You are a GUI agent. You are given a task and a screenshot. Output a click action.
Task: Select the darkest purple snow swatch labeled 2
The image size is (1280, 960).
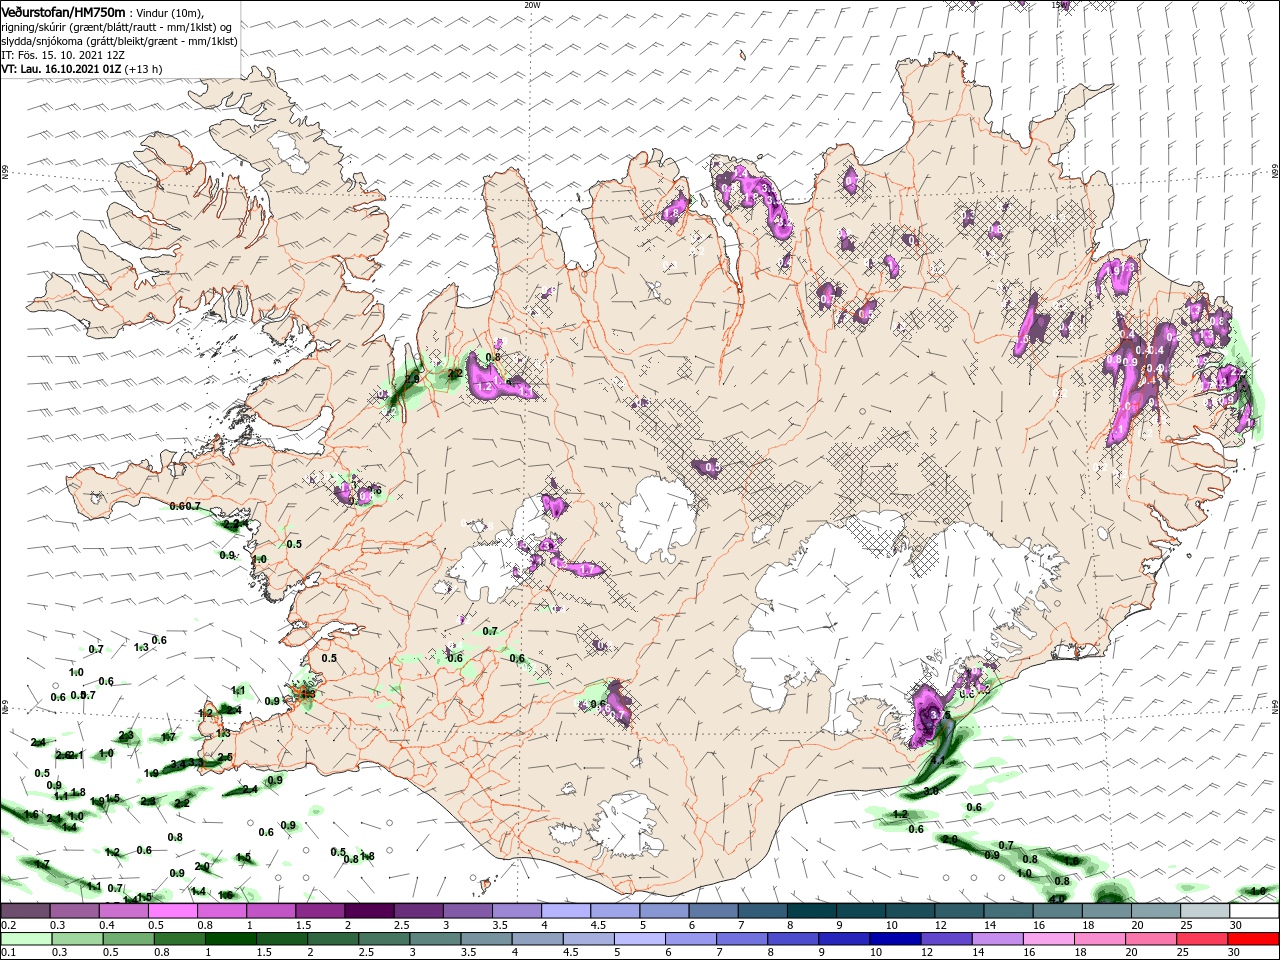(x=369, y=911)
